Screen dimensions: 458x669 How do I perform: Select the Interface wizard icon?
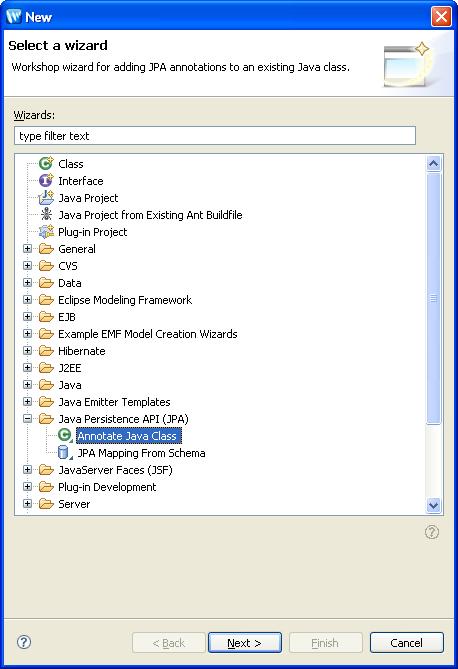coord(46,180)
